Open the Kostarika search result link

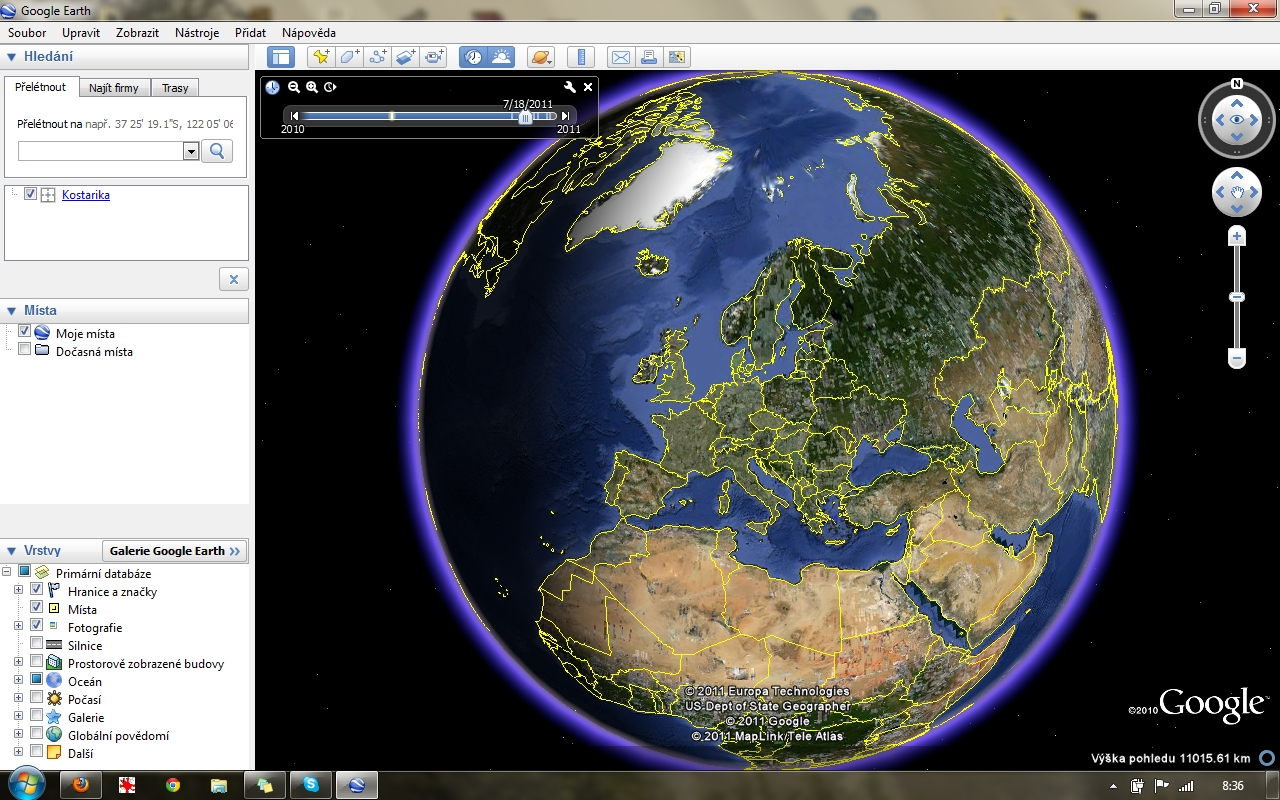86,195
